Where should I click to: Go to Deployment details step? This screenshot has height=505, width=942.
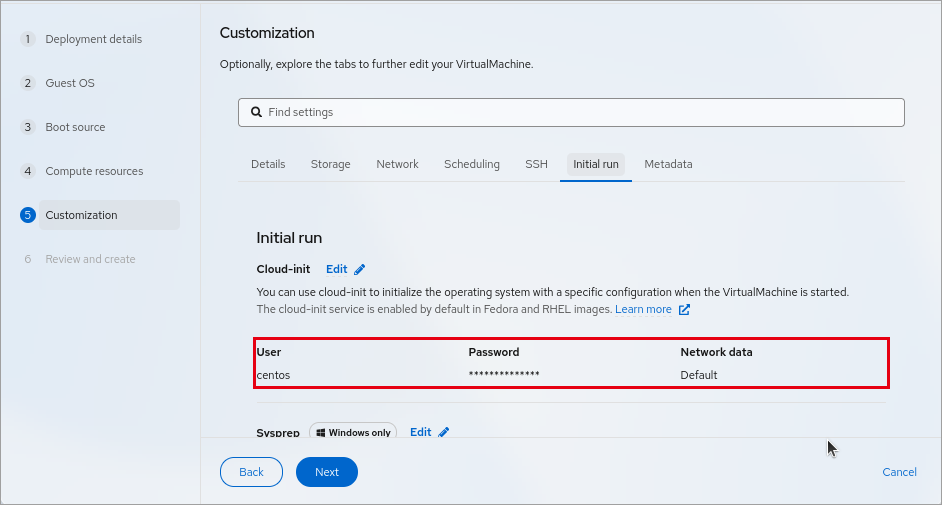[94, 39]
